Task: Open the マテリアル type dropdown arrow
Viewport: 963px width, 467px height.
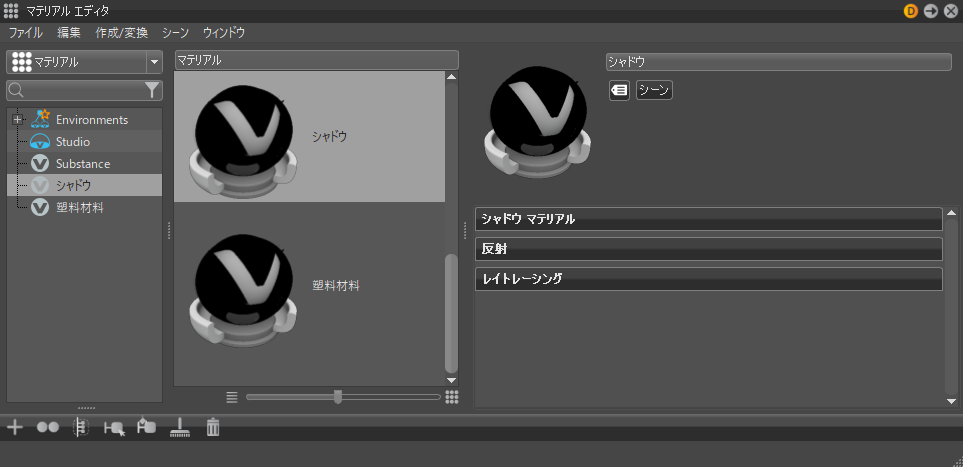Action: tap(154, 62)
